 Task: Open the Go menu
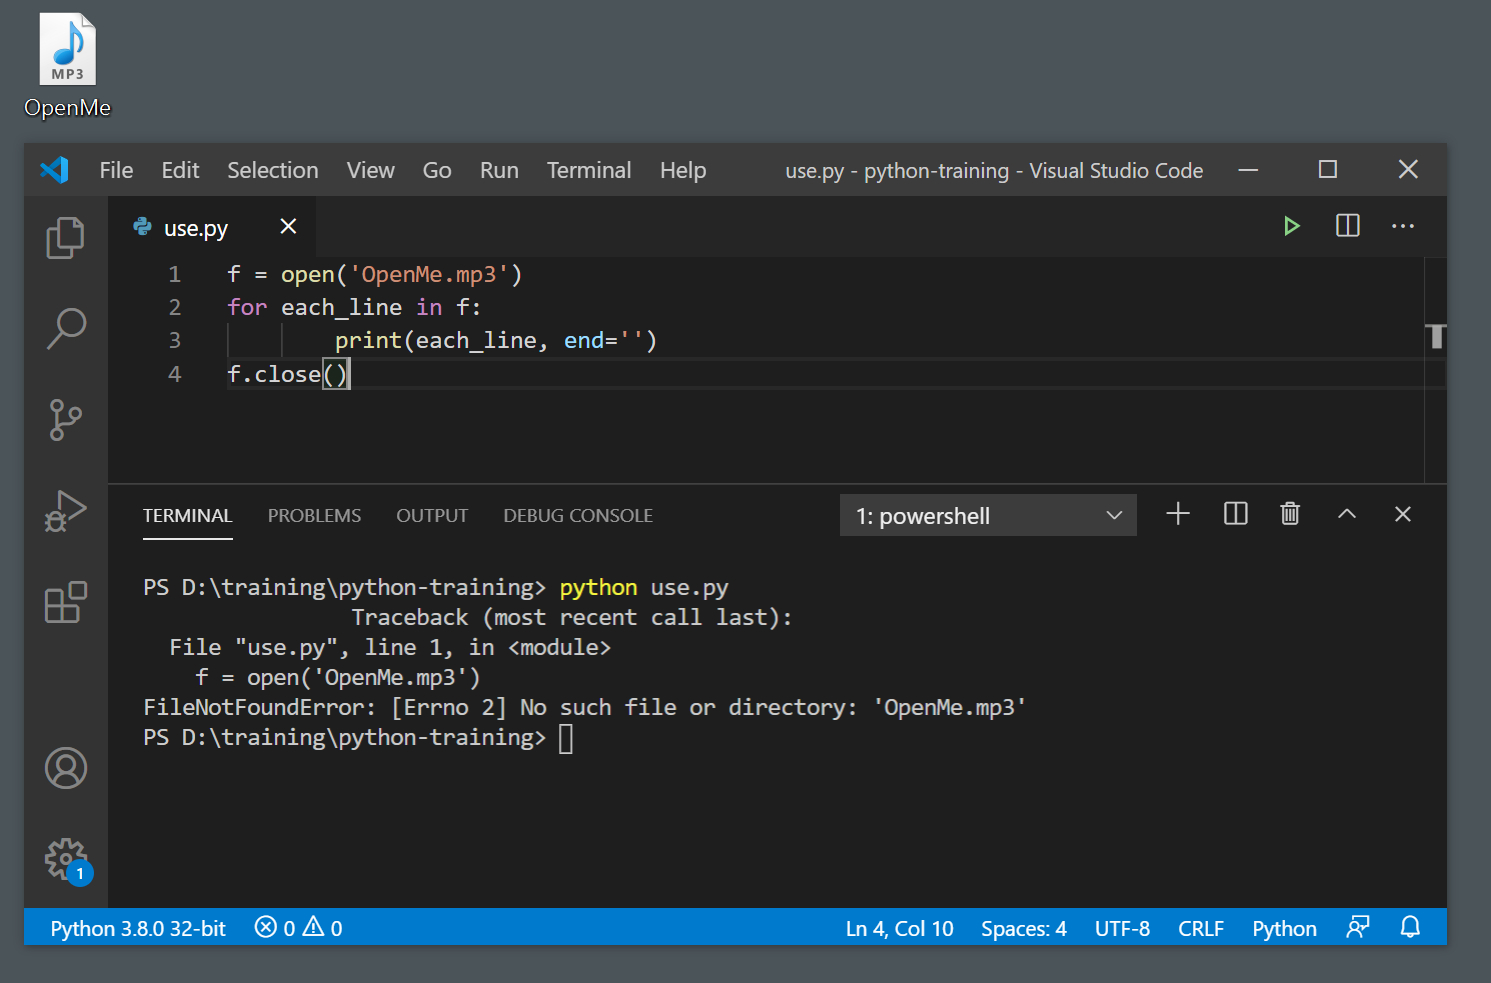pos(437,170)
